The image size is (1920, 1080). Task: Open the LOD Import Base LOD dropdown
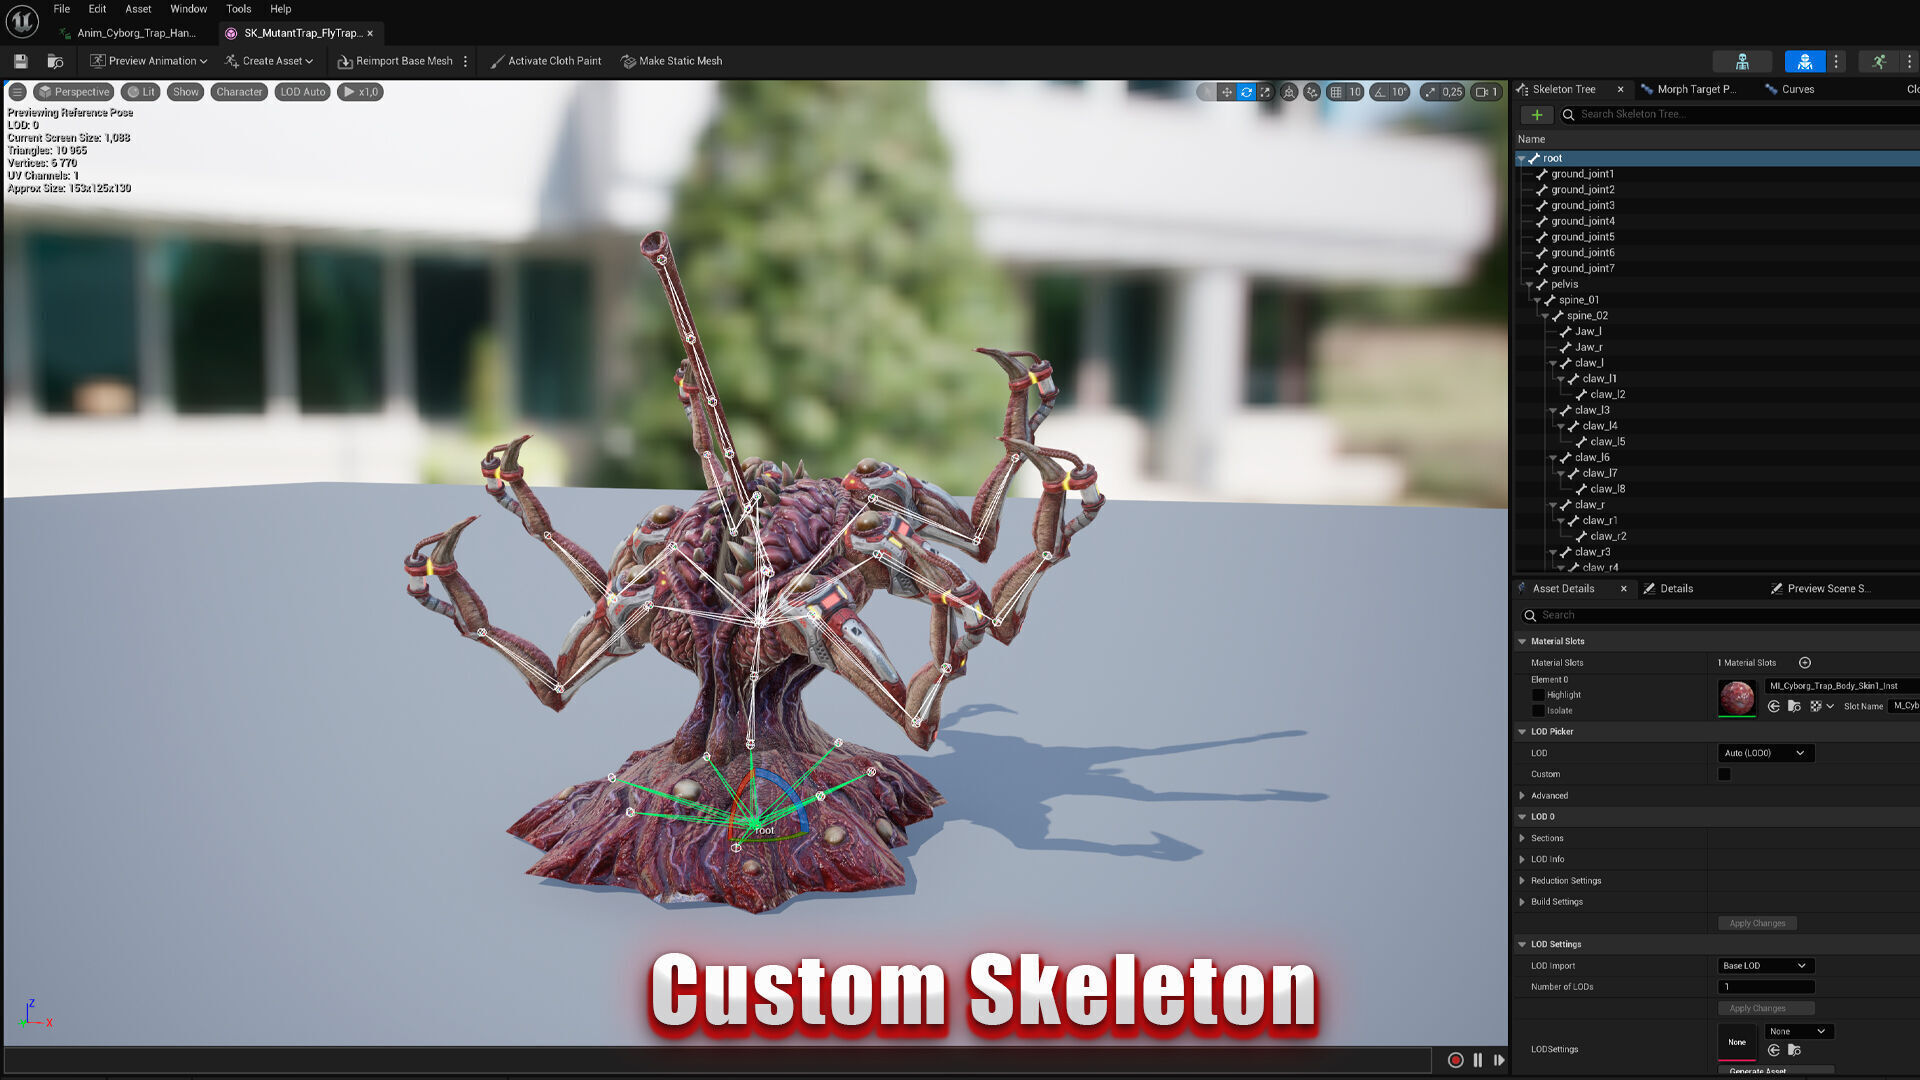pos(1765,966)
